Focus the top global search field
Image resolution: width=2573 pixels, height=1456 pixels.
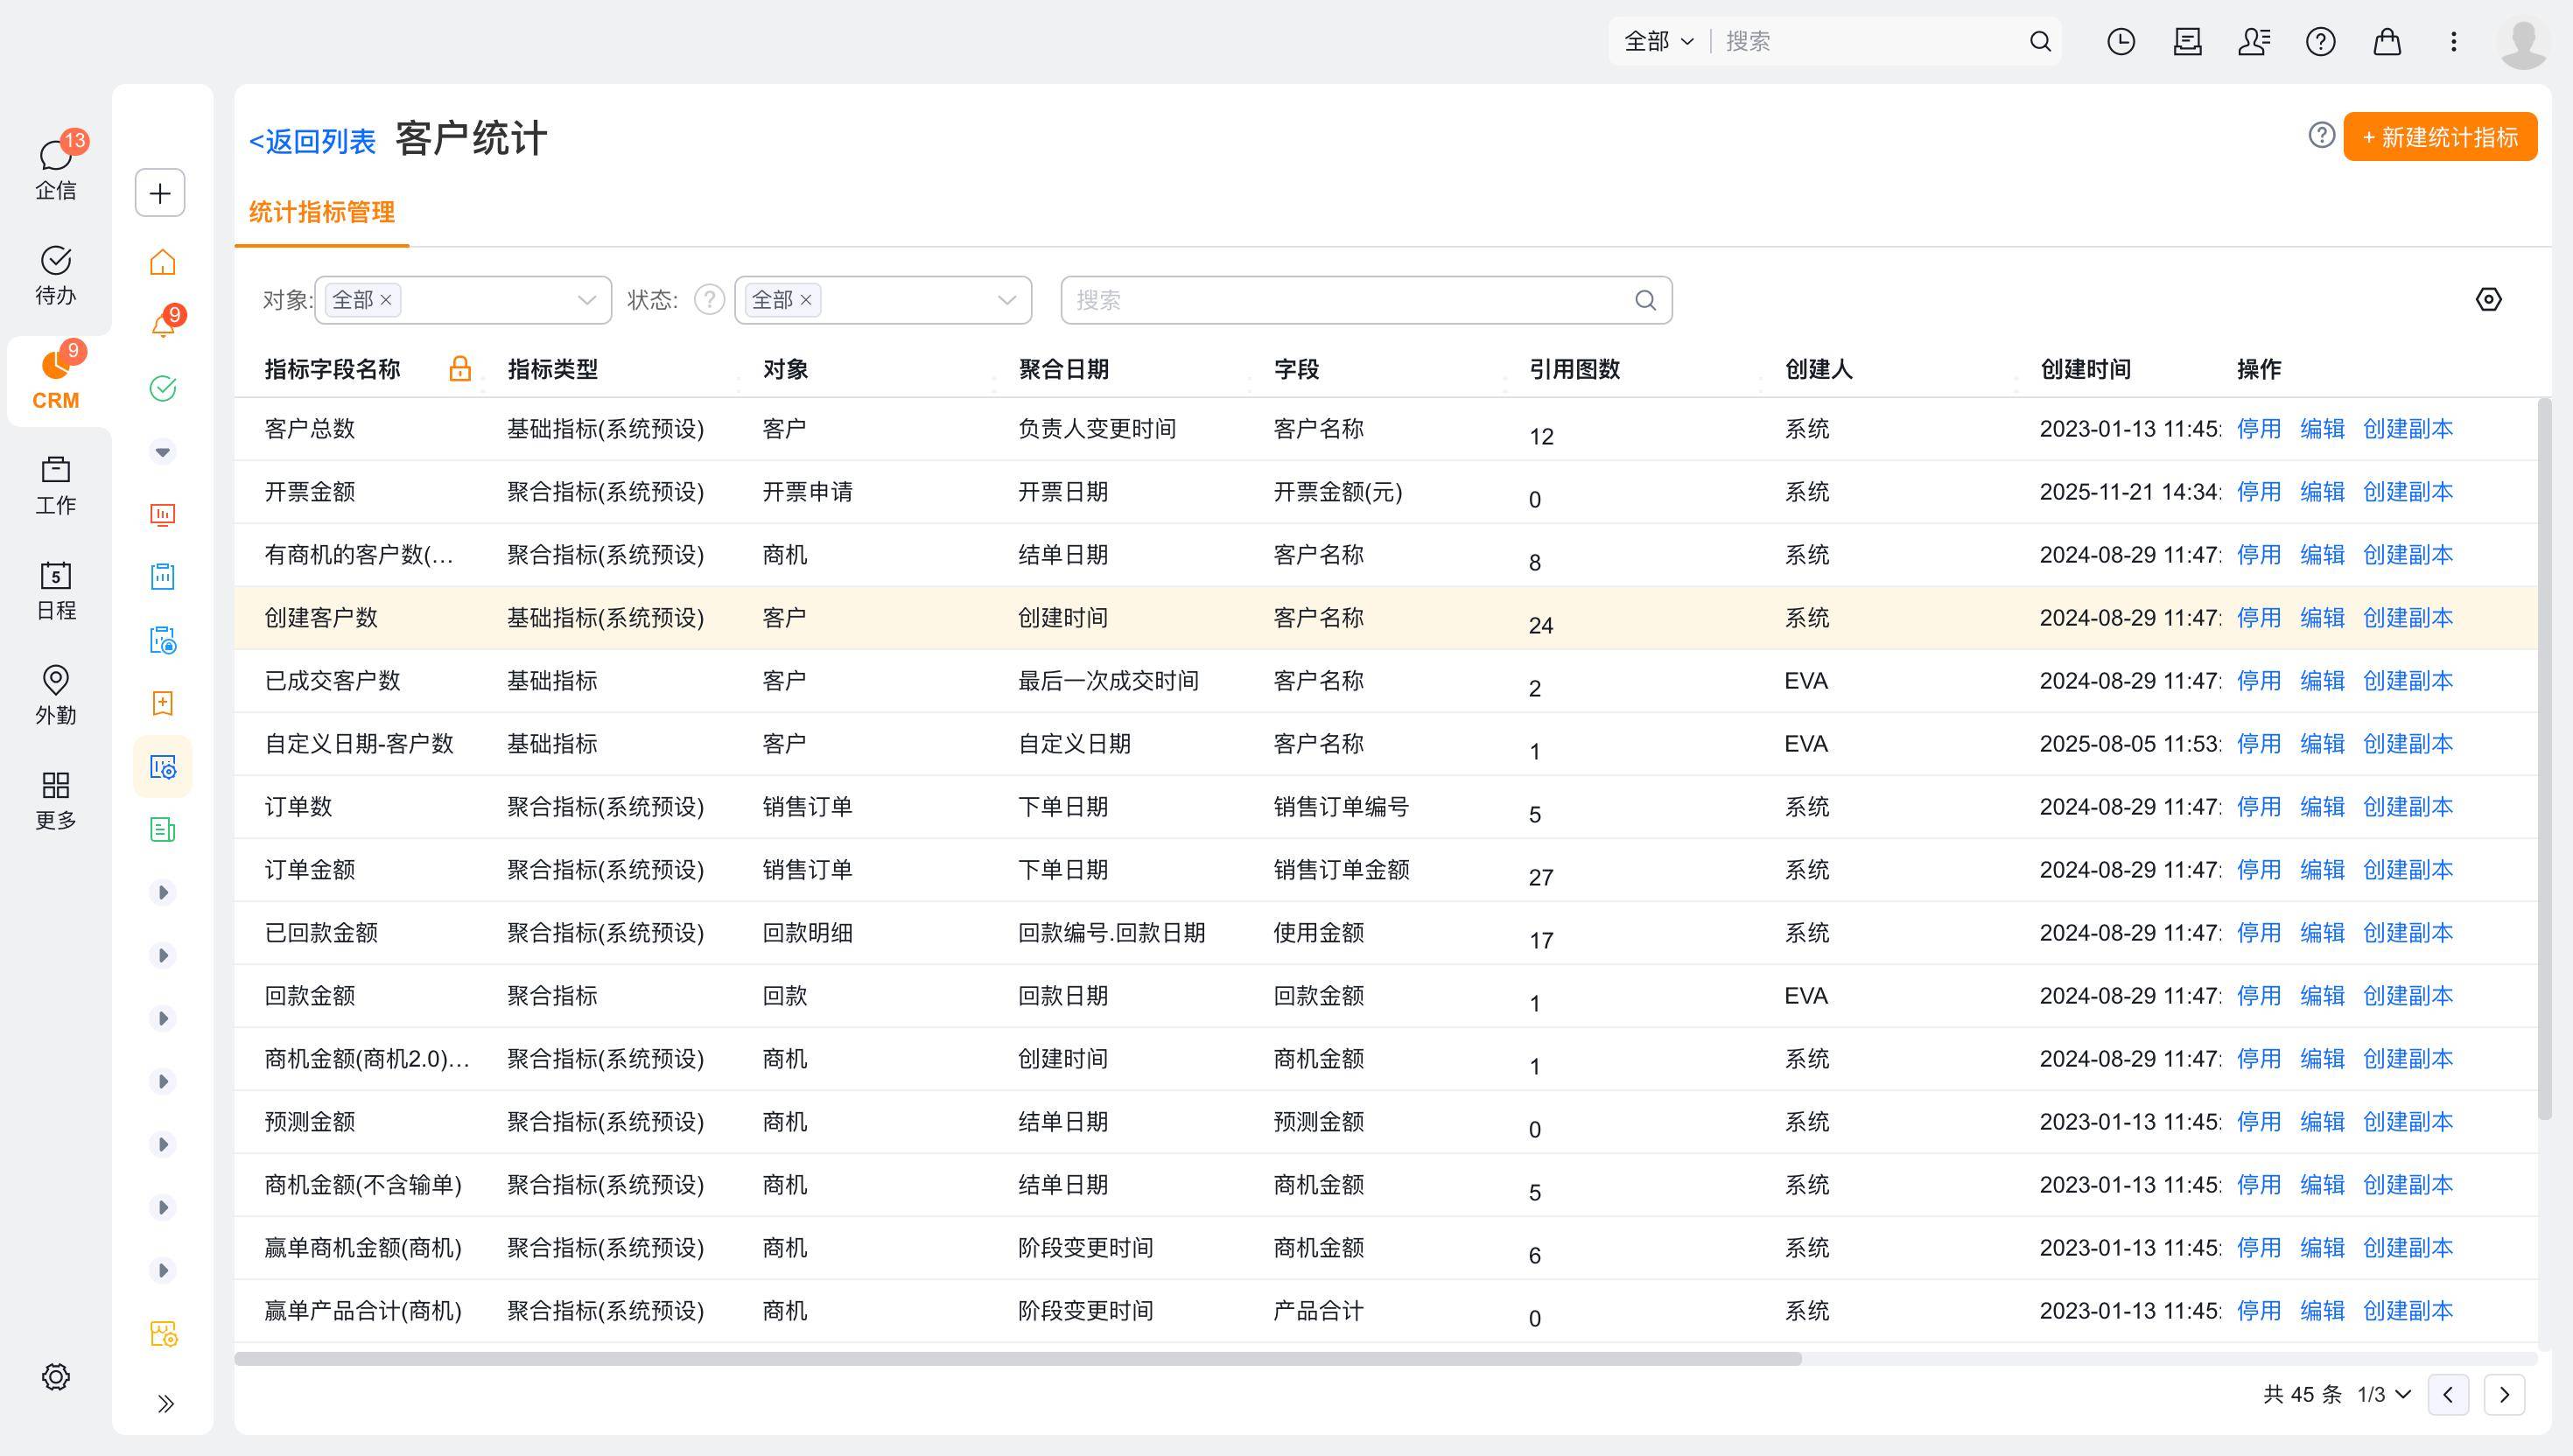coord(1870,41)
